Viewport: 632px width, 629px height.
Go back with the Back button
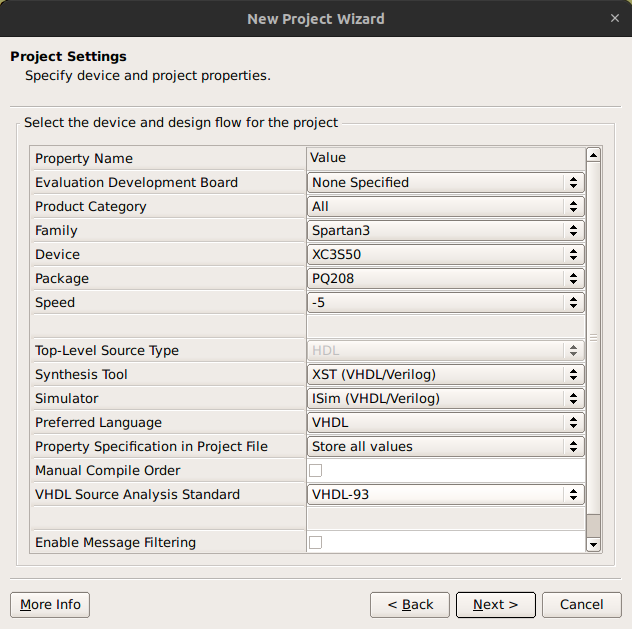coord(409,605)
